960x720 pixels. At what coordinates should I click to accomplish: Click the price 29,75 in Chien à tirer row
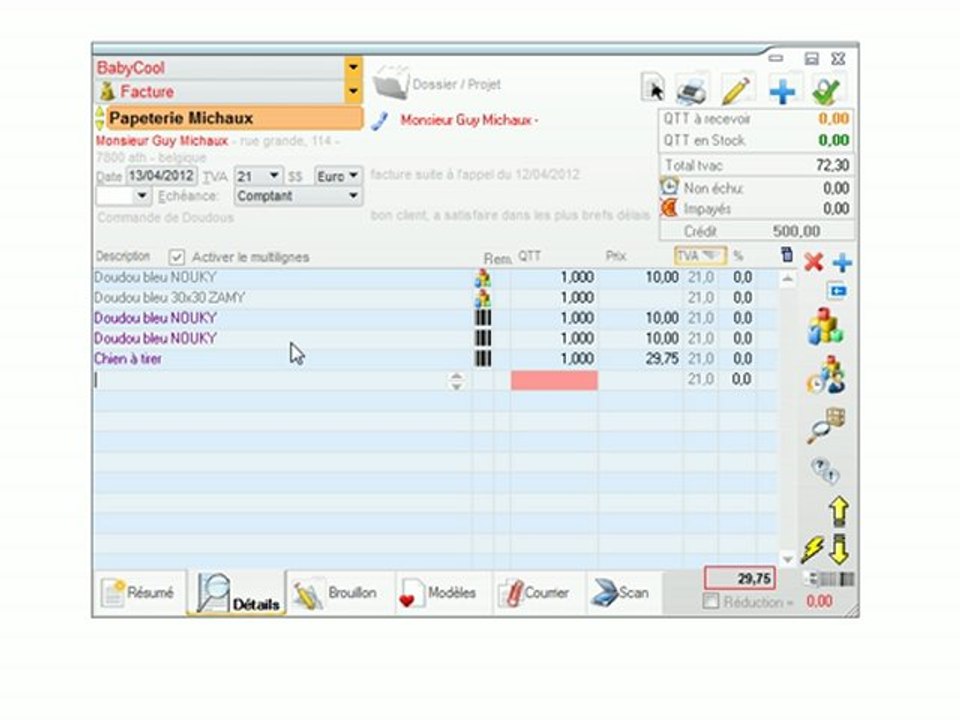[662, 359]
